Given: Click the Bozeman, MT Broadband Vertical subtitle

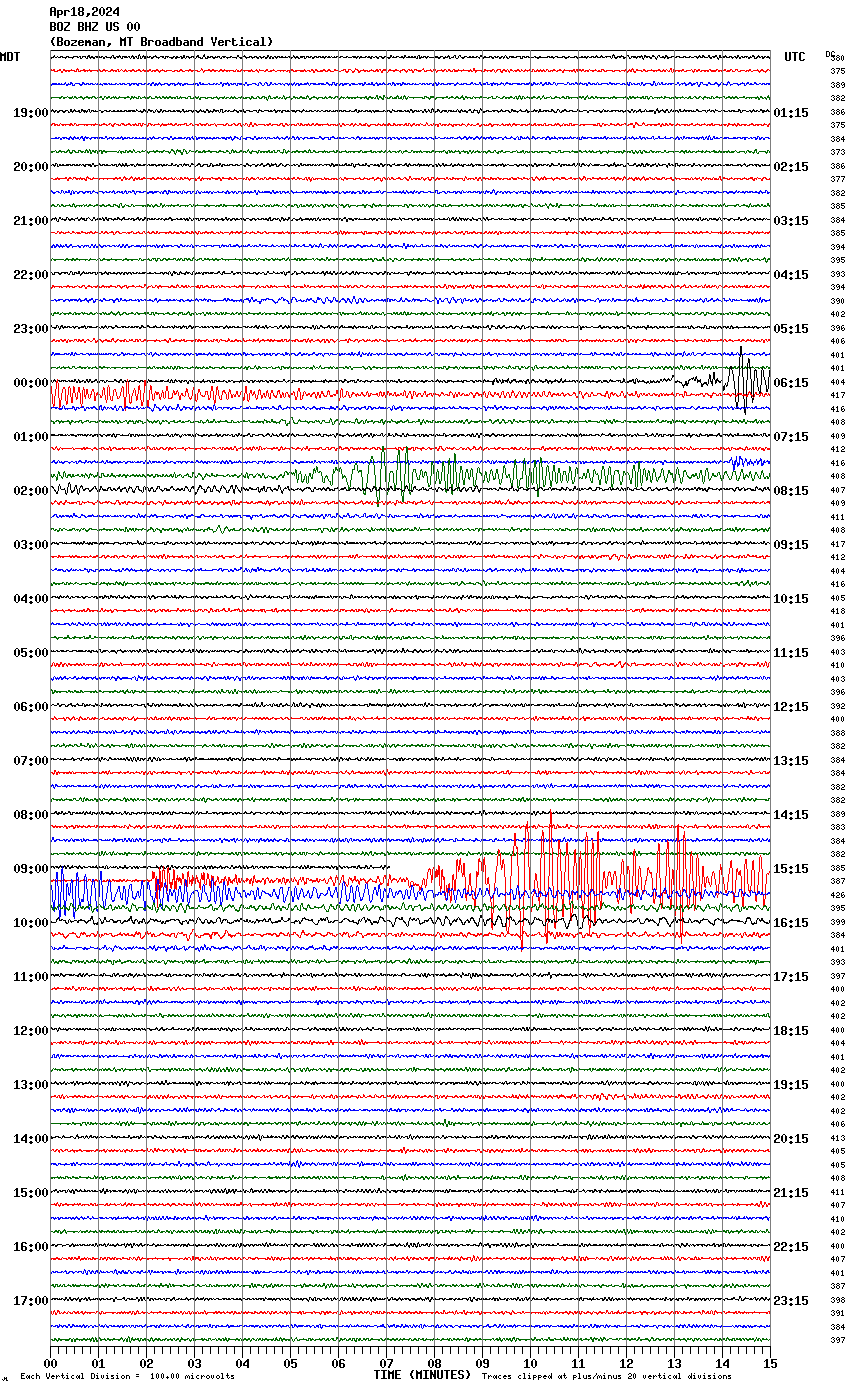Looking at the screenshot, I should click(161, 42).
